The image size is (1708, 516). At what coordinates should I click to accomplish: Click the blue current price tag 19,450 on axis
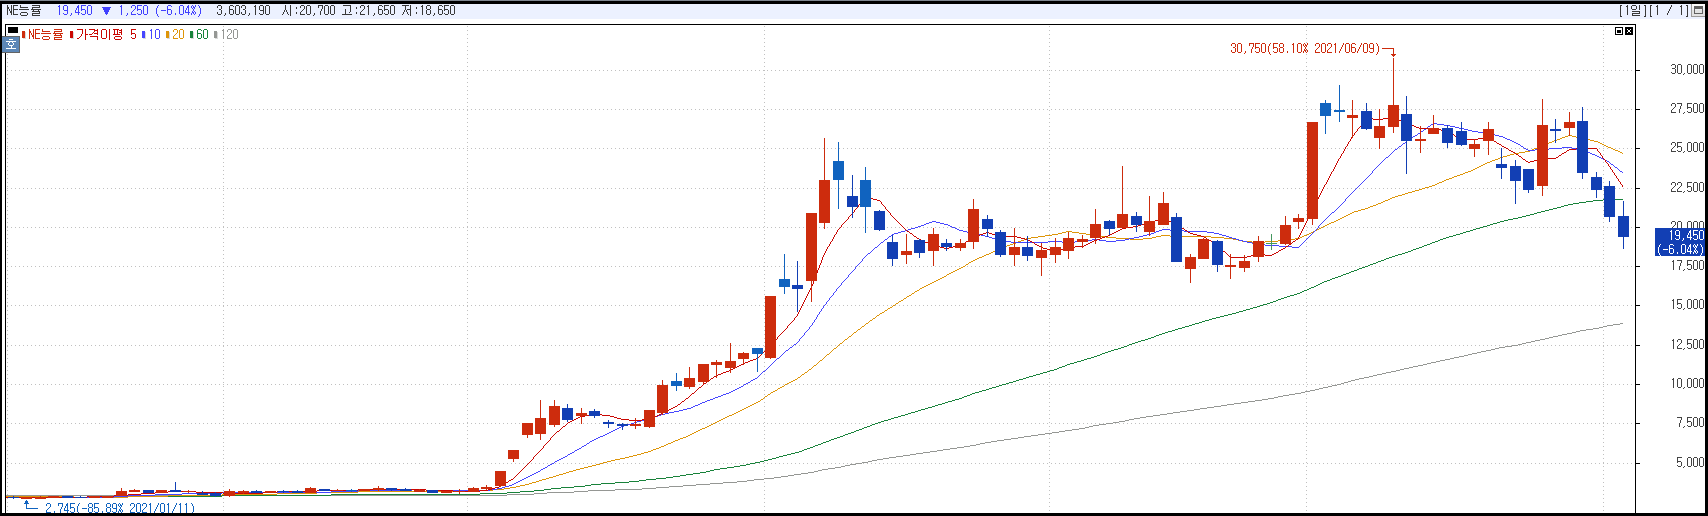(x=1679, y=242)
